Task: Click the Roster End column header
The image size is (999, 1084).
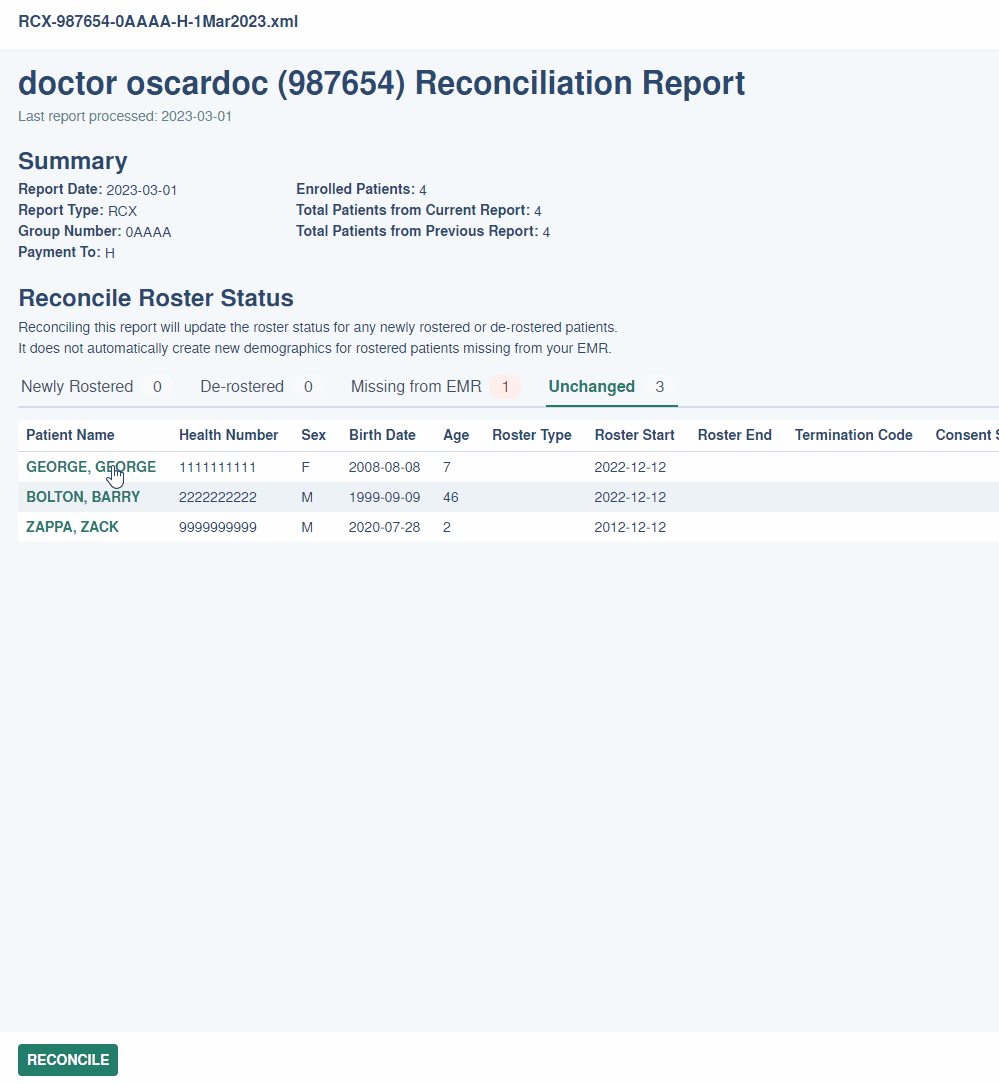Action: [734, 435]
